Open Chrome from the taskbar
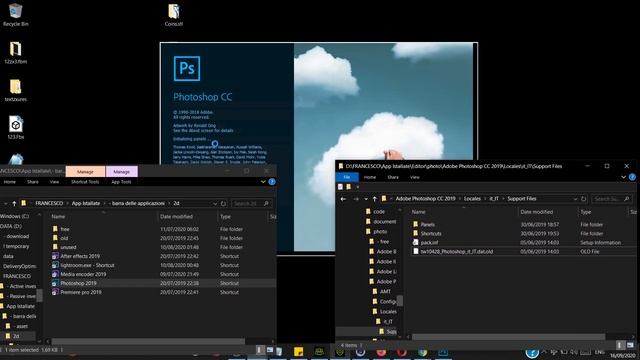Screen dimensions: 640x360 (422, 352)
